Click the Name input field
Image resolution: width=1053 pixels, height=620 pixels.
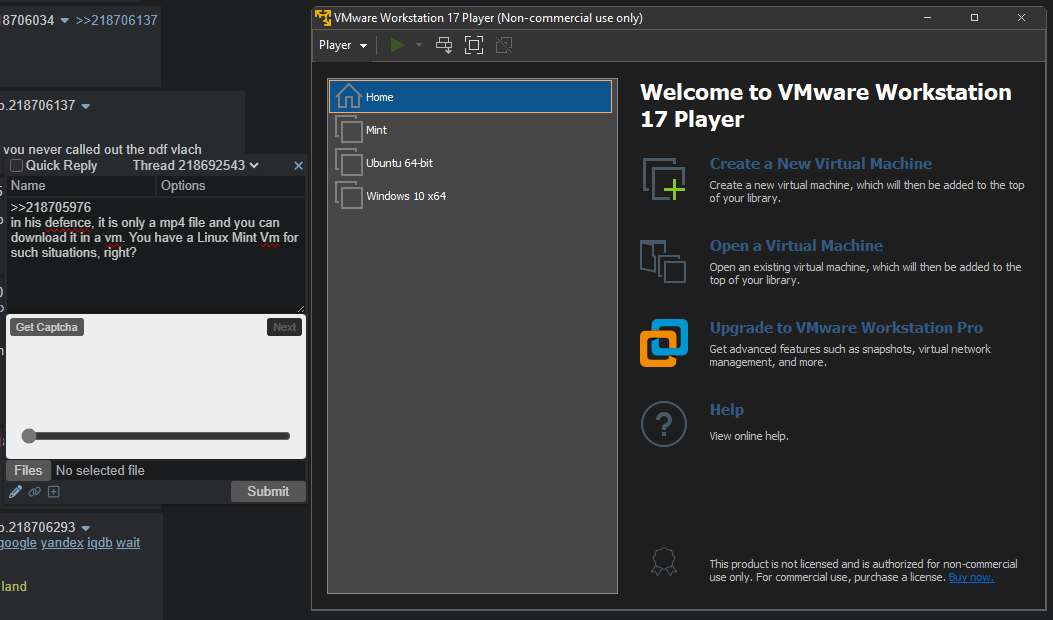point(81,185)
